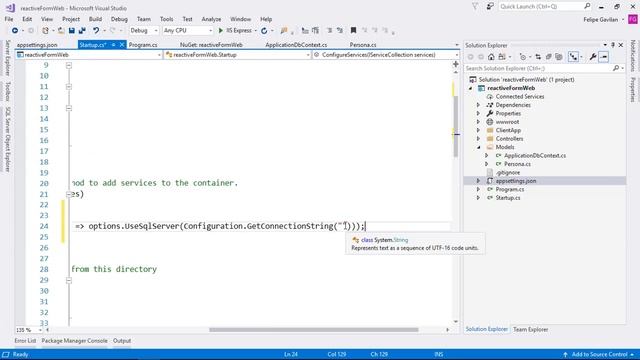Click the Save icon in the toolbar

72,31
